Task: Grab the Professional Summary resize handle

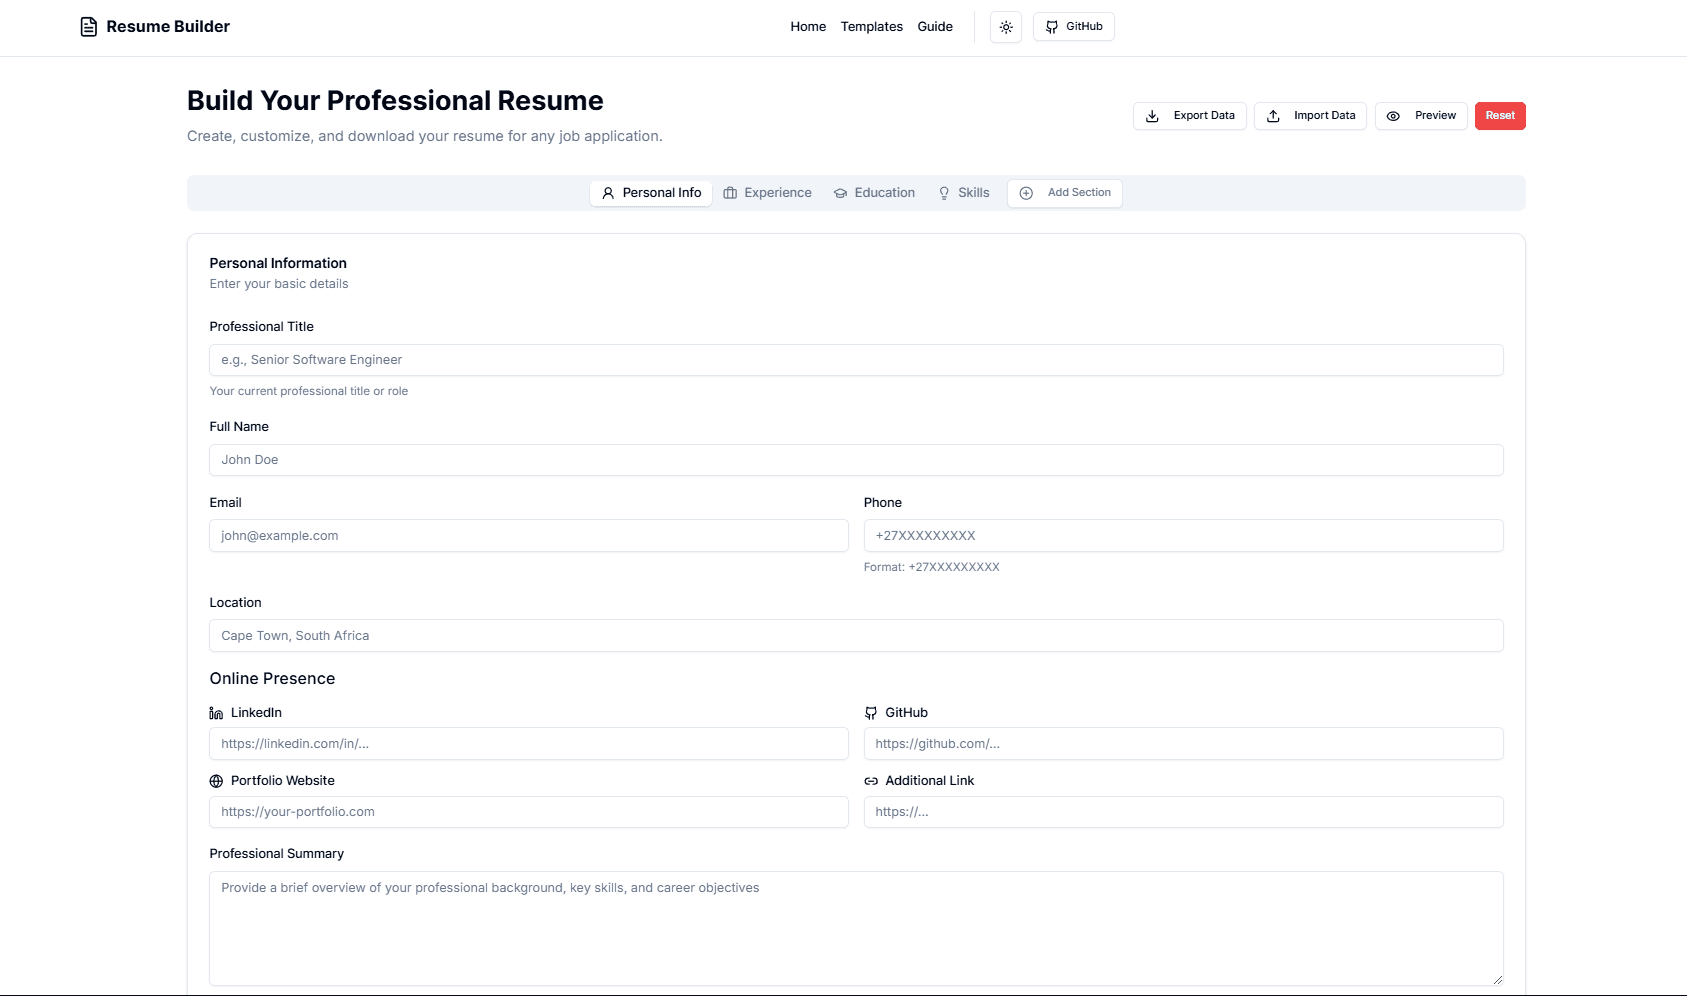Action: 1497,980
